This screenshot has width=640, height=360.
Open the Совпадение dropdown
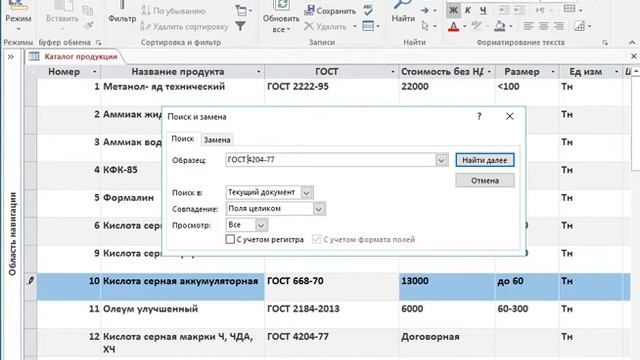319,209
